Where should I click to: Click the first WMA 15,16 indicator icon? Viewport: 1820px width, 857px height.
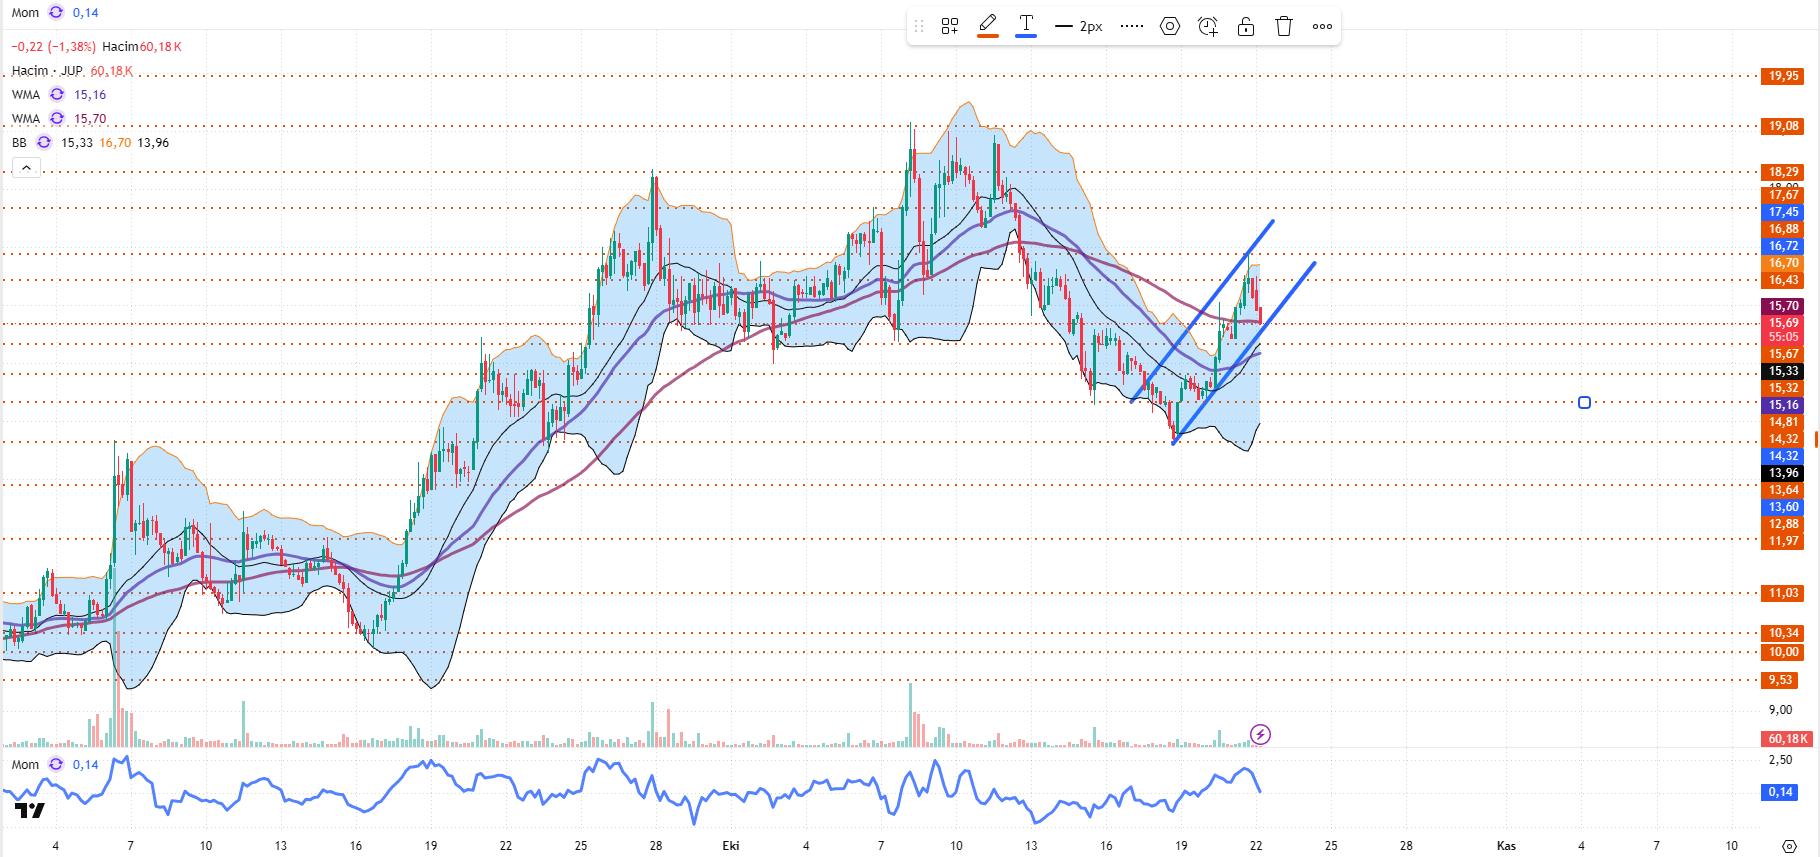[x=57, y=94]
